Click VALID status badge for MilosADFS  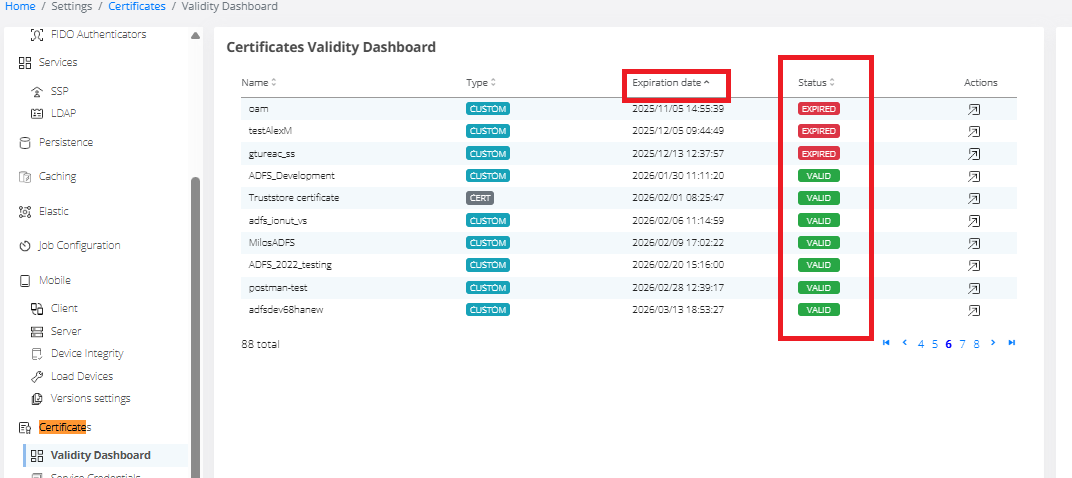pos(818,243)
